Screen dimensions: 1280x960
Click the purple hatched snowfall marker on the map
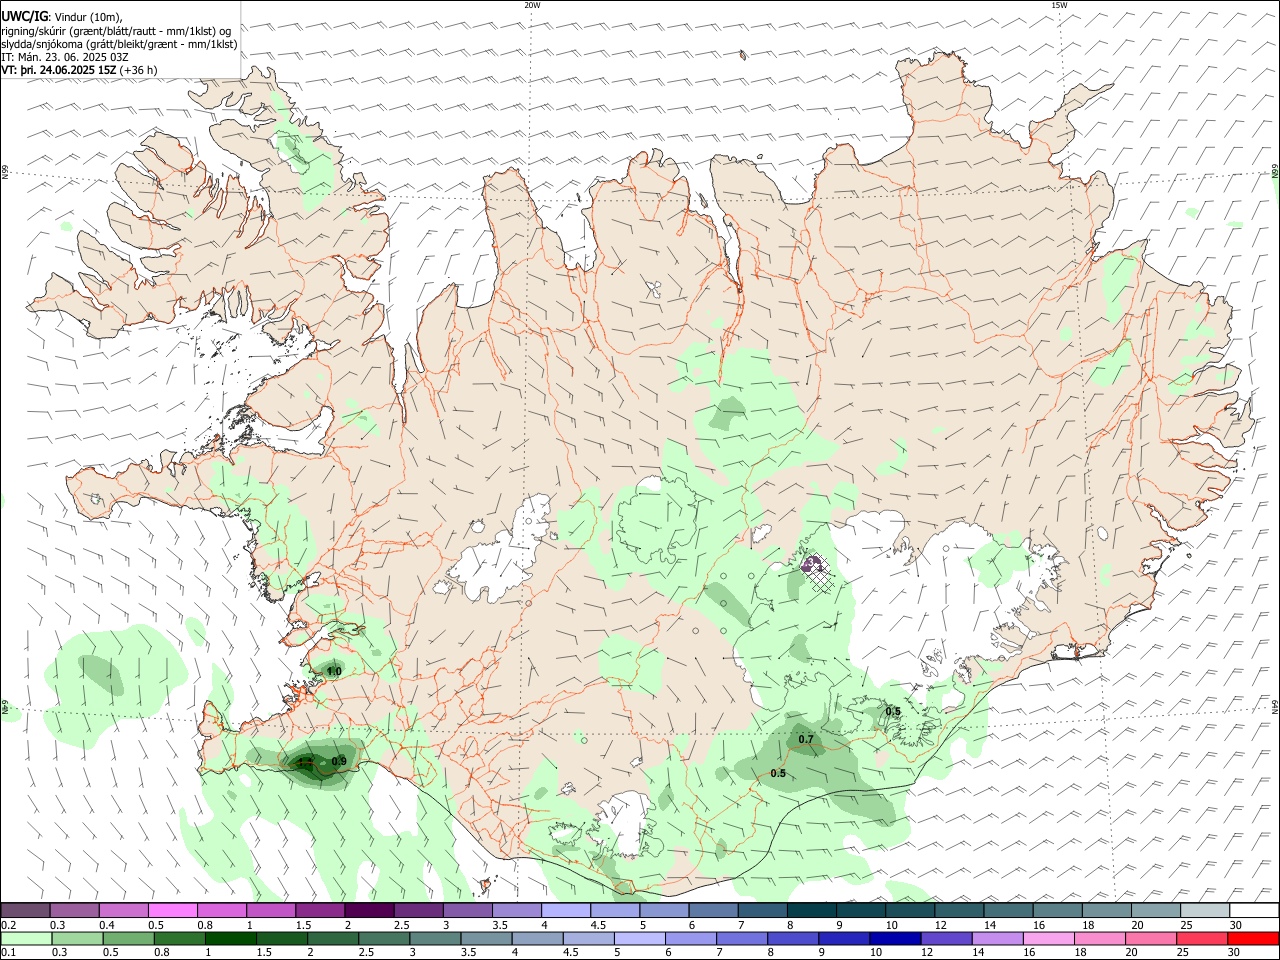[x=818, y=574]
